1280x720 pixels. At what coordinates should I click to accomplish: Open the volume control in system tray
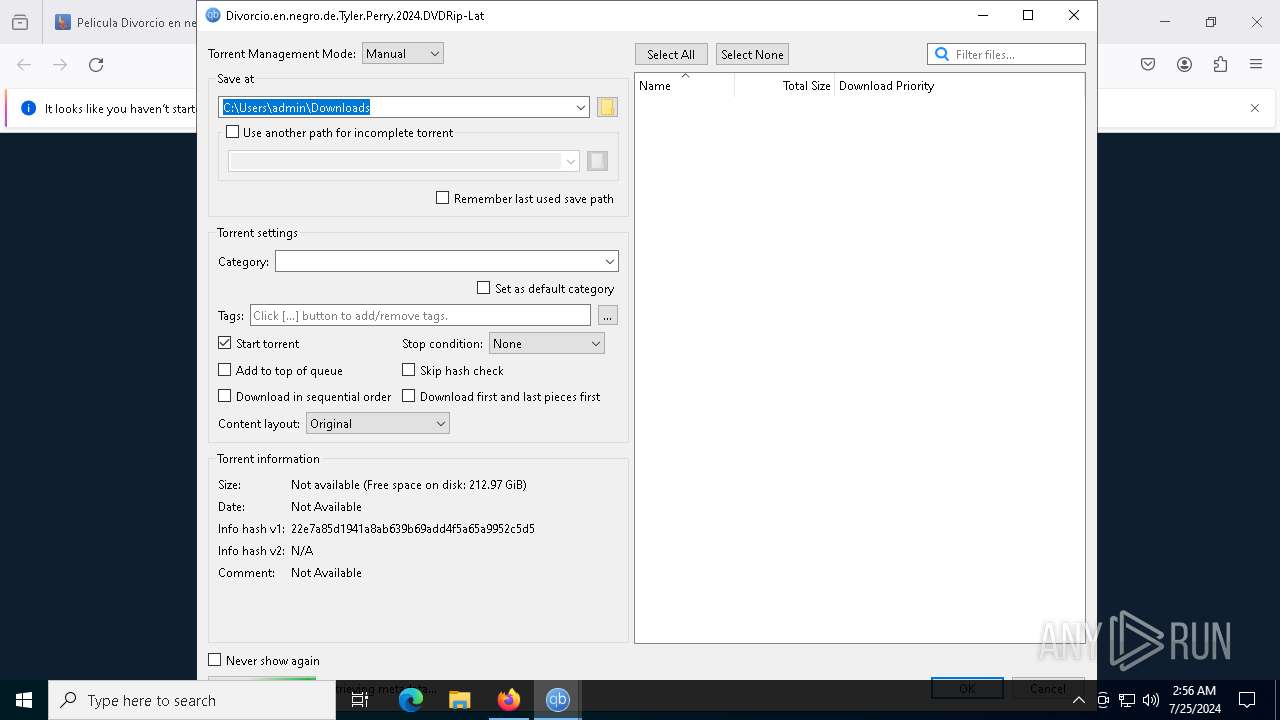click(1151, 700)
